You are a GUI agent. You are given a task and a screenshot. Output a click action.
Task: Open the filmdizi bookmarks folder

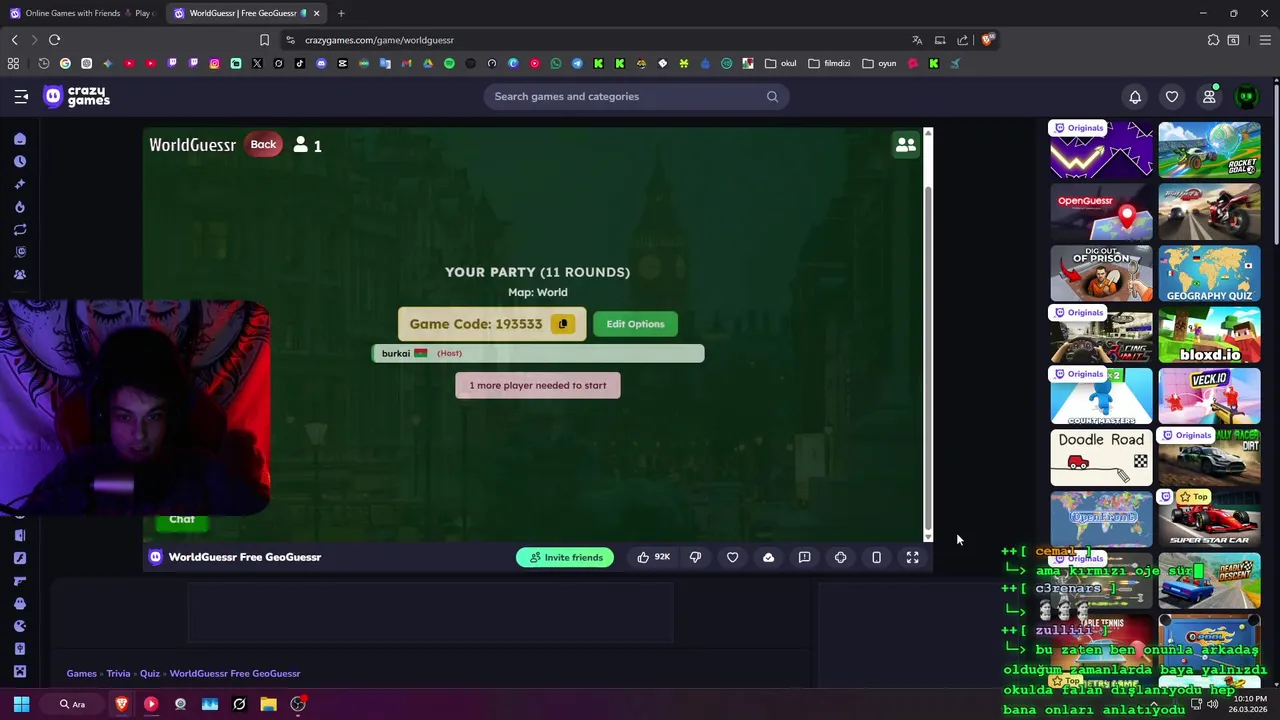[x=829, y=63]
